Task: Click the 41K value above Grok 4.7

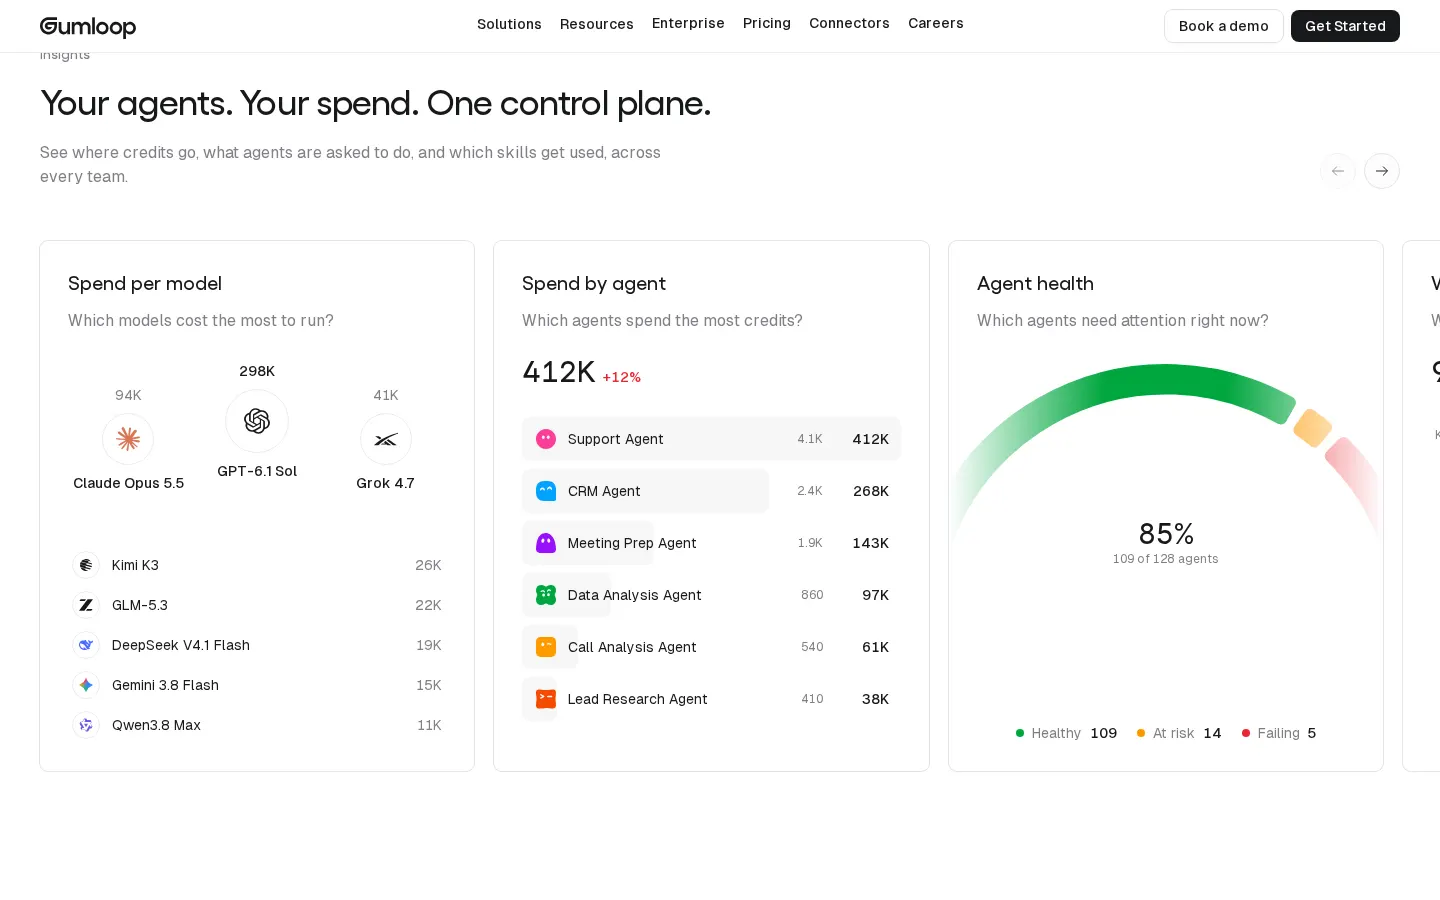Action: click(386, 395)
